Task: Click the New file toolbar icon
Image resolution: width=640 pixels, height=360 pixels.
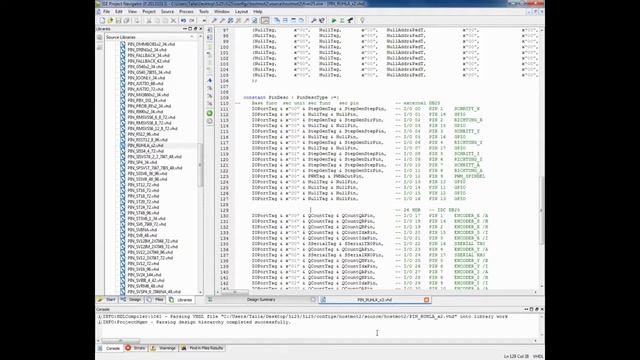Action: click(x=102, y=20)
